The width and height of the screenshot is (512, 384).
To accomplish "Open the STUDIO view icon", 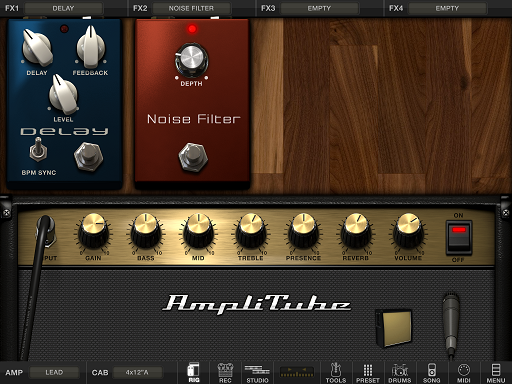I will [257, 373].
